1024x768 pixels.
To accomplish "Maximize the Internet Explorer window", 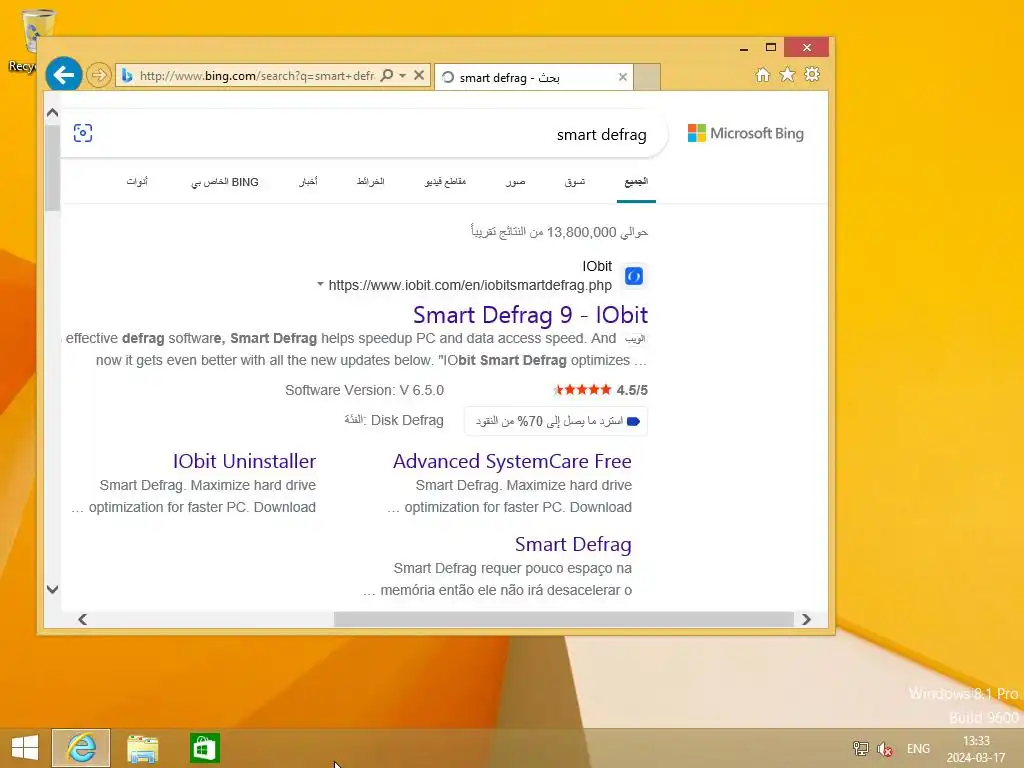I will point(771,48).
